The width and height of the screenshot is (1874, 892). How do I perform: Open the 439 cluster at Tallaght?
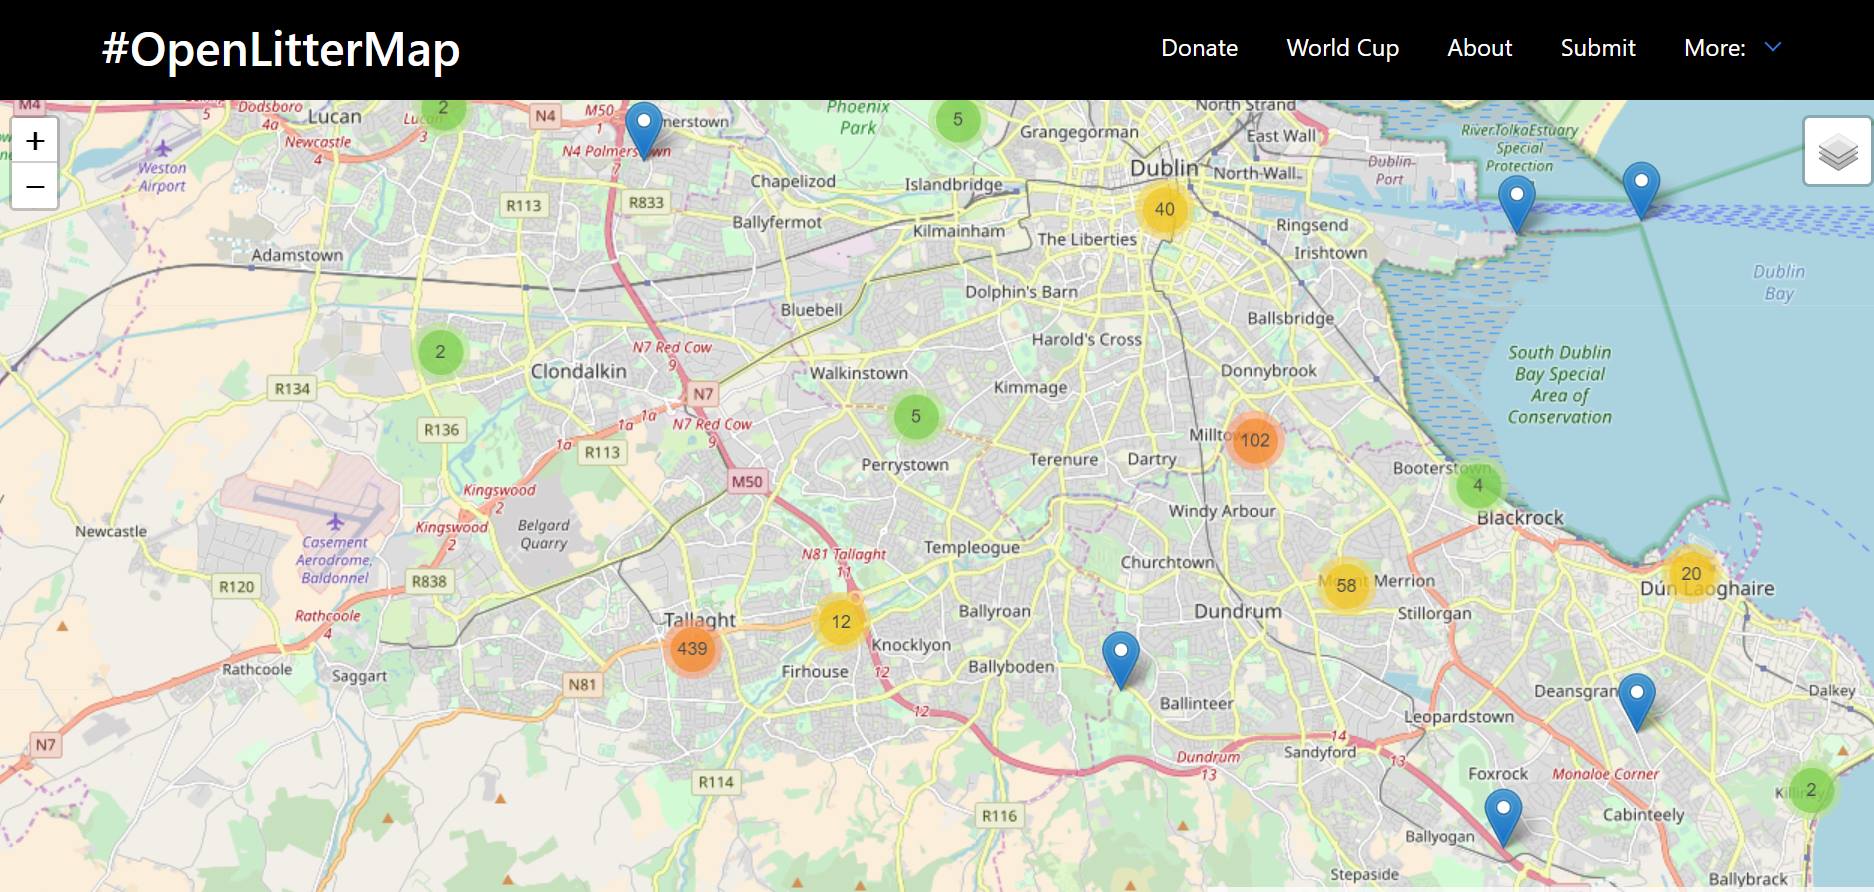point(692,649)
